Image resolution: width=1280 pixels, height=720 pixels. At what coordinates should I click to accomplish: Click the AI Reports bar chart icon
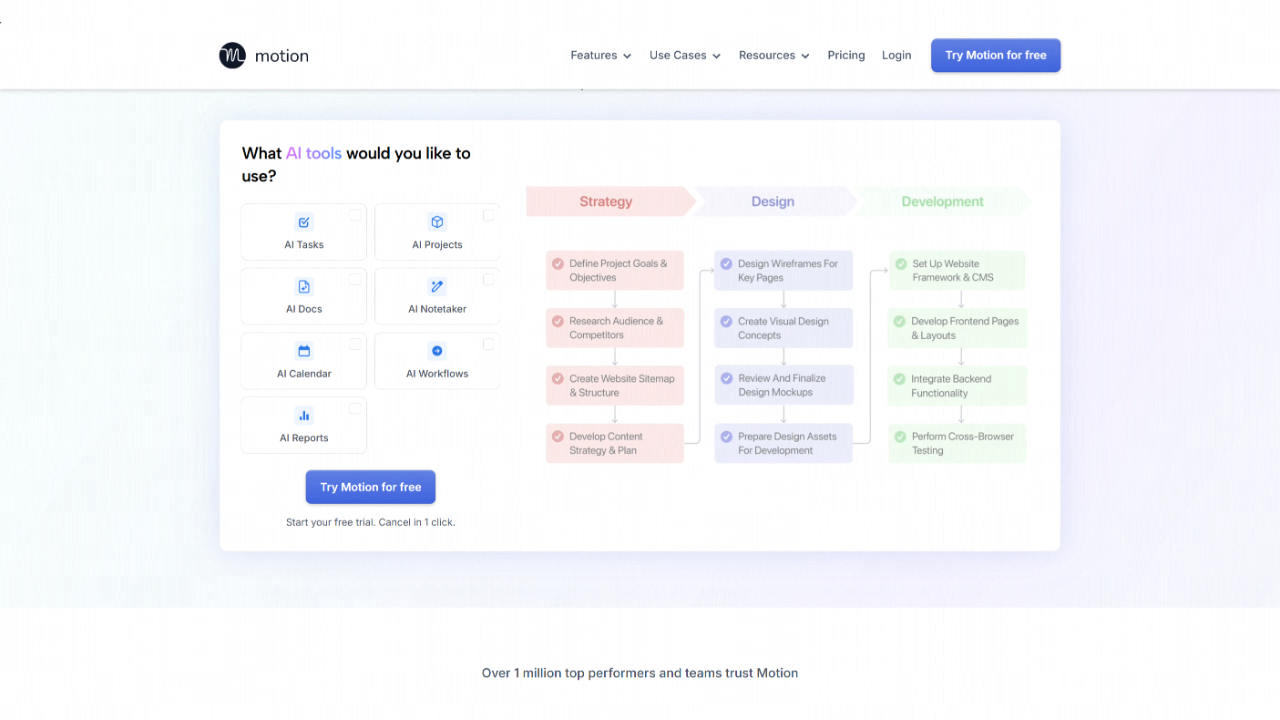point(304,415)
